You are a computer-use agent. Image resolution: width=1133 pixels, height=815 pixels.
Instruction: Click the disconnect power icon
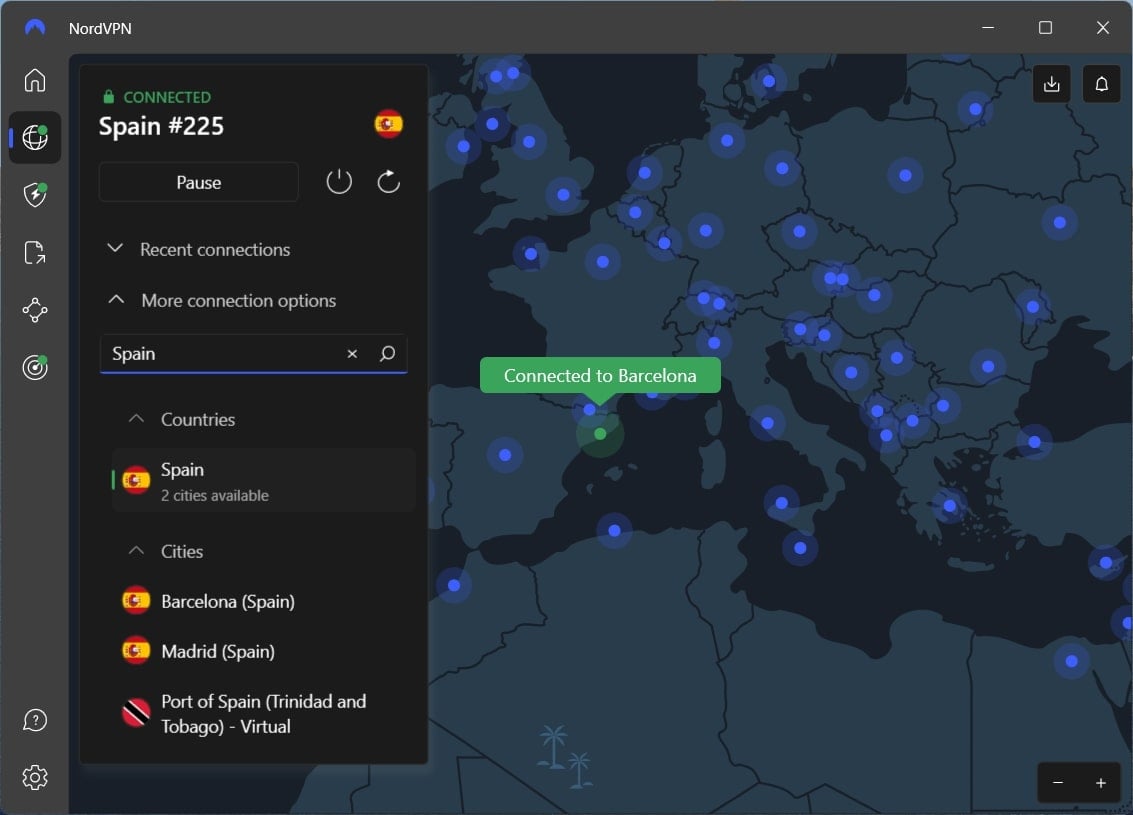click(339, 182)
